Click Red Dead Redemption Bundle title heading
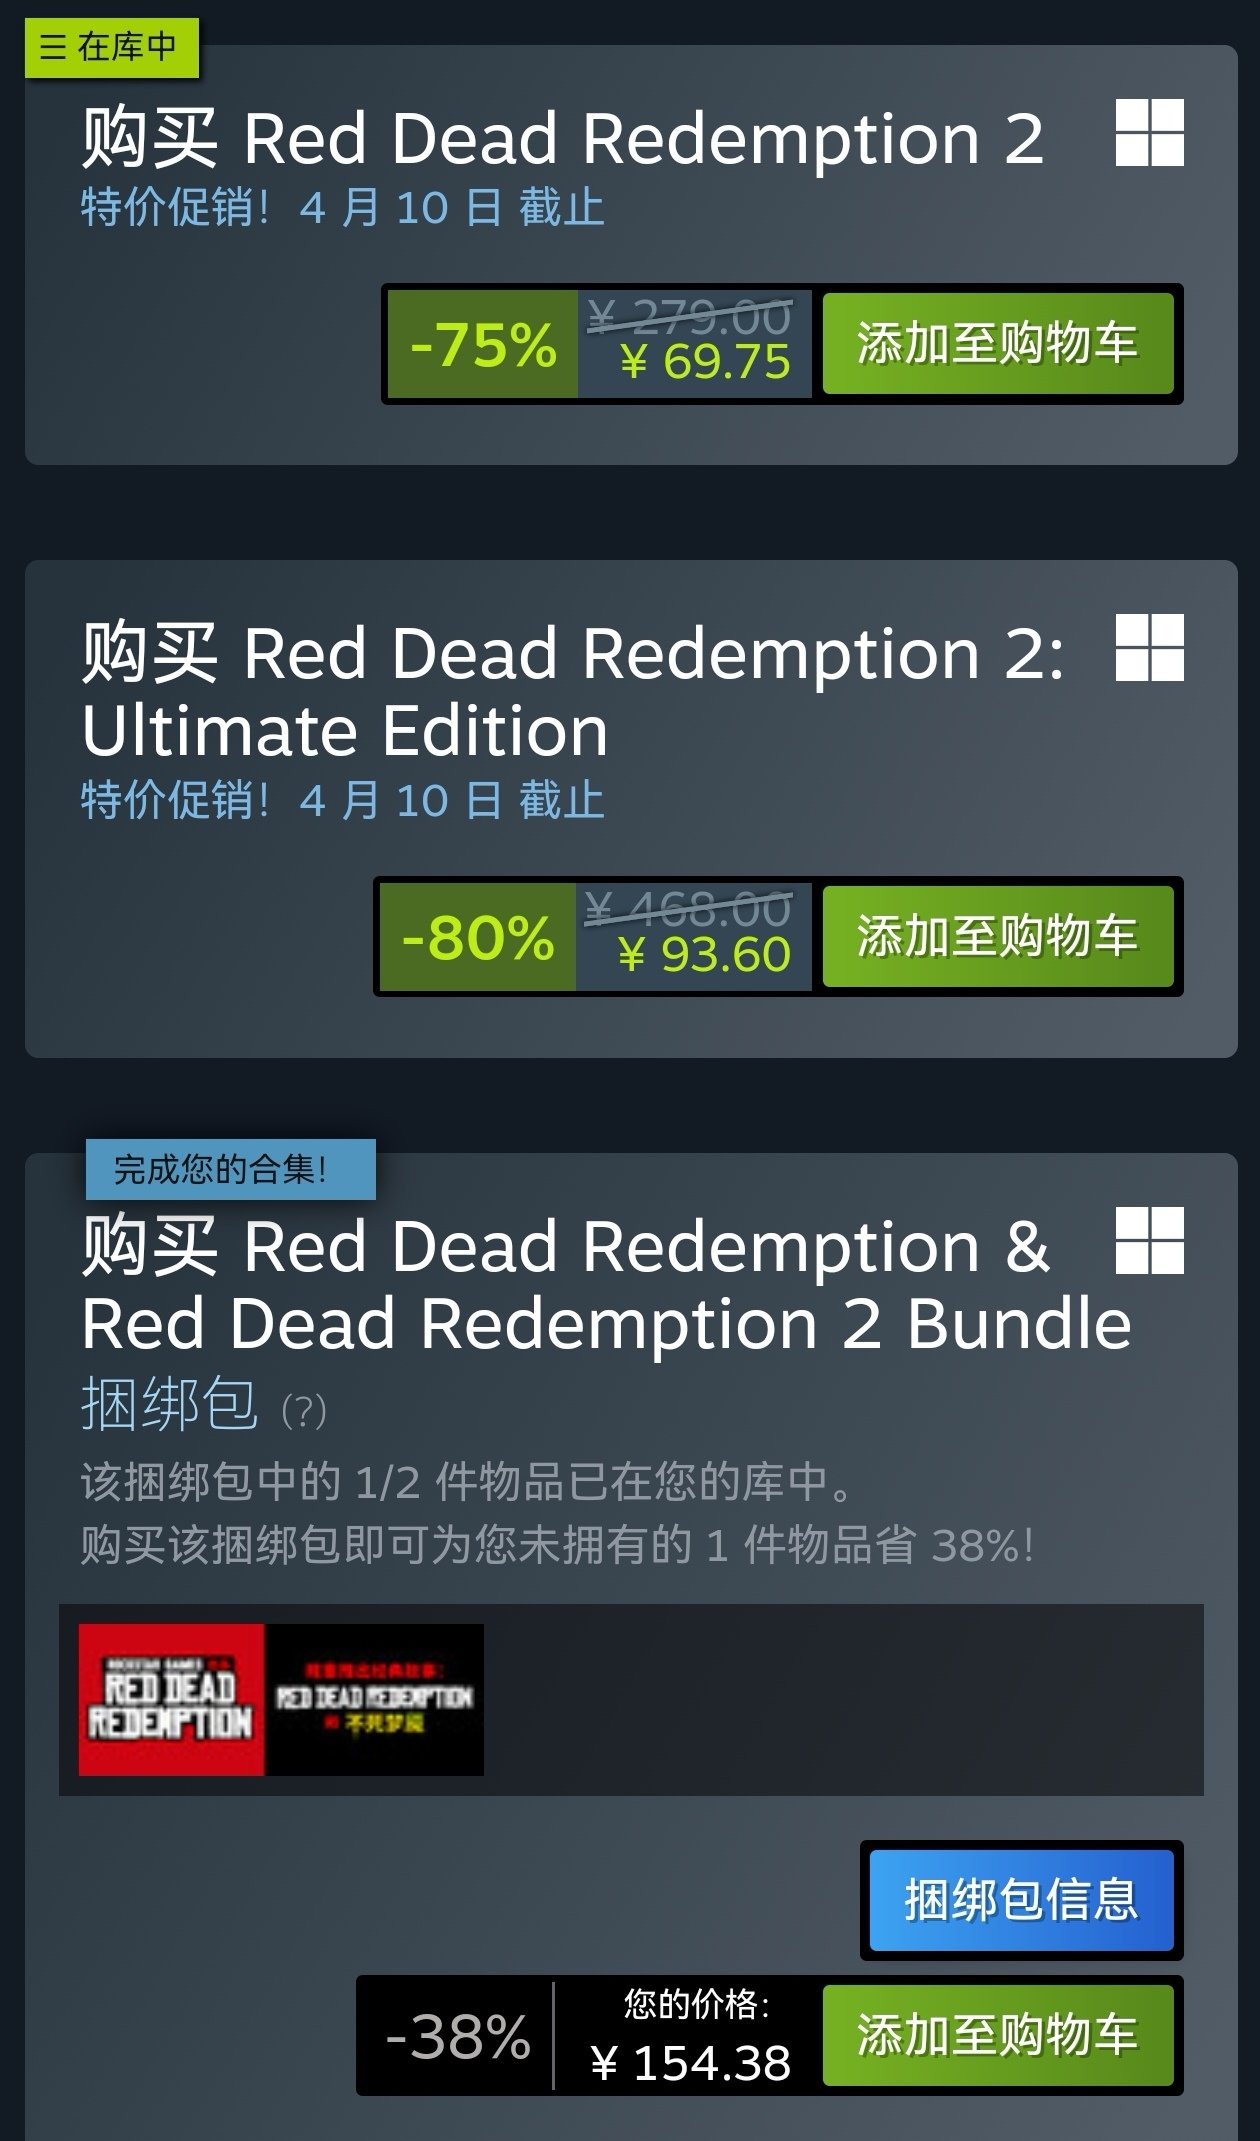The height and width of the screenshot is (2141, 1260). point(606,1284)
